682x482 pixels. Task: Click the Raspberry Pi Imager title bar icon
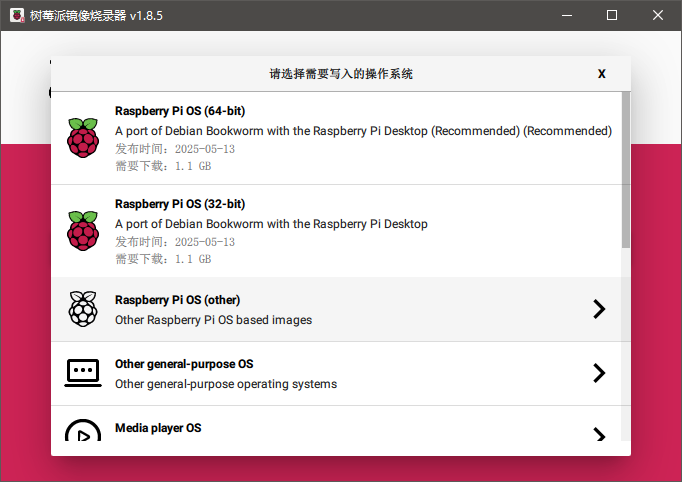coord(17,16)
